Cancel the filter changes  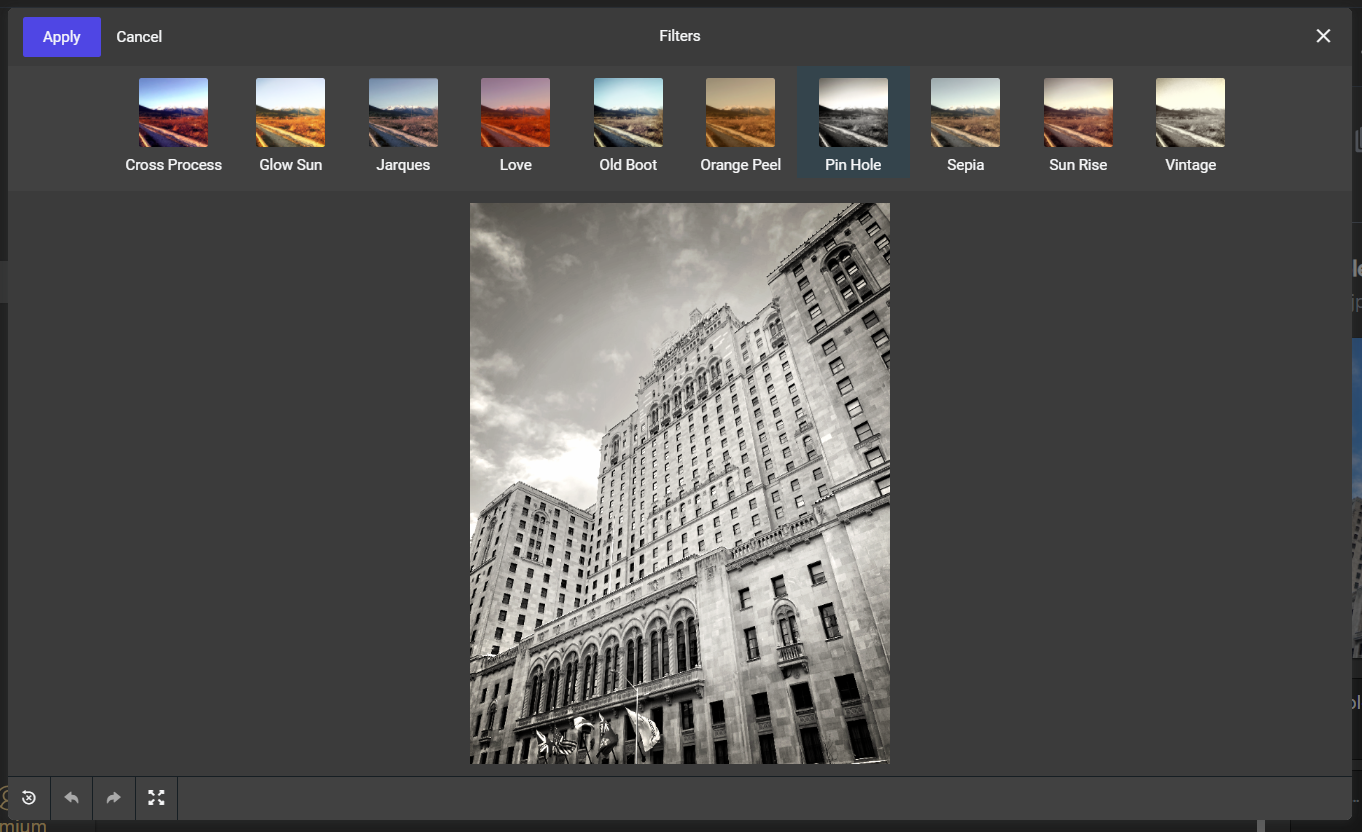click(139, 37)
